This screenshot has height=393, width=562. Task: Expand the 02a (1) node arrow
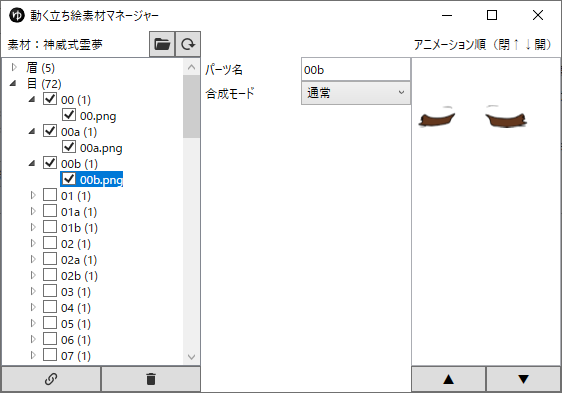[33, 259]
